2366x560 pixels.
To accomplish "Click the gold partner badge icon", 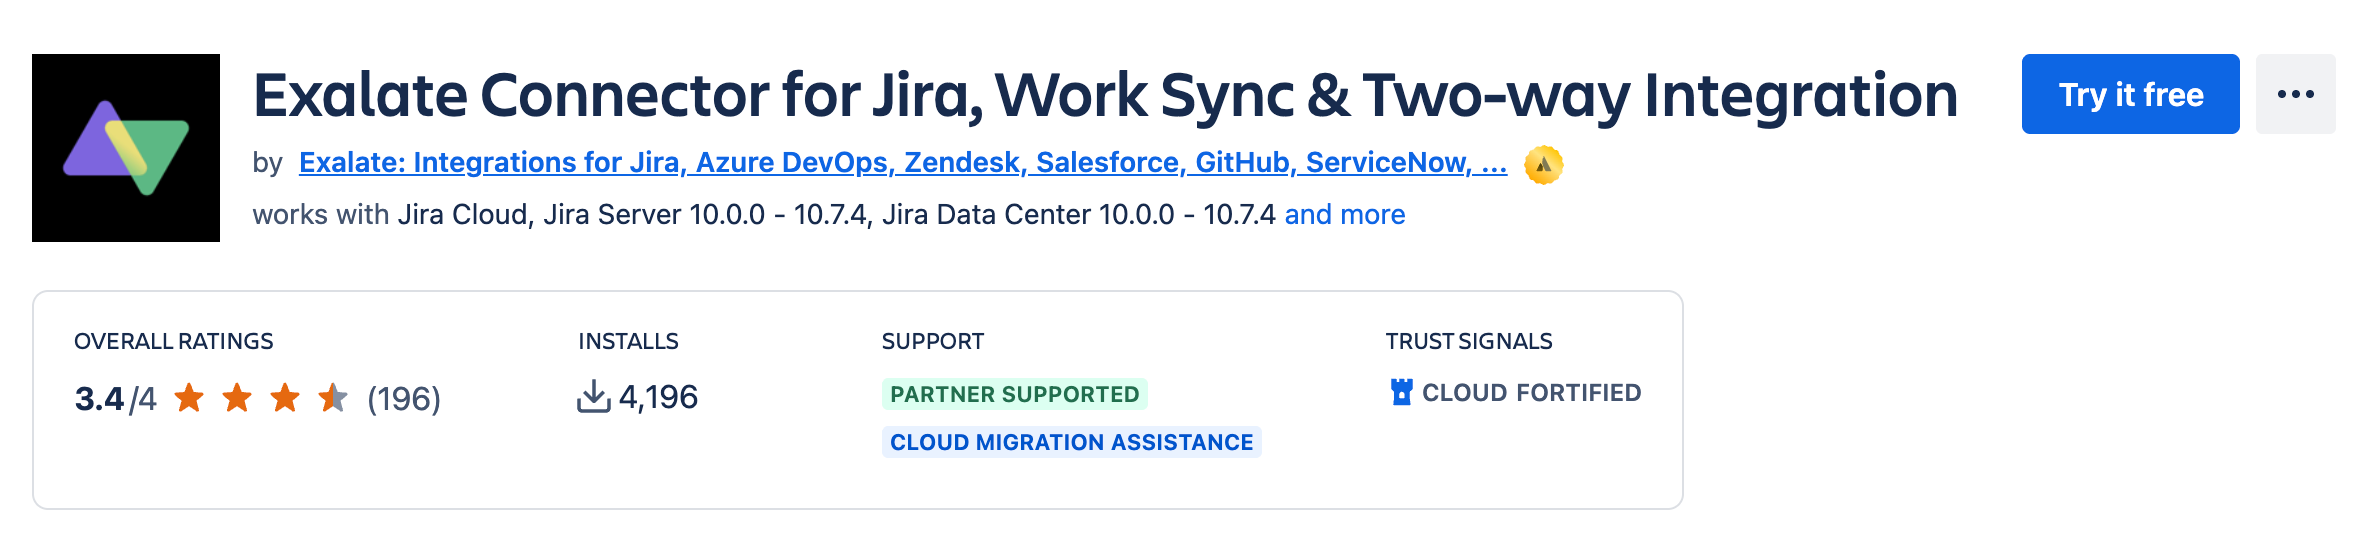I will click(1543, 164).
